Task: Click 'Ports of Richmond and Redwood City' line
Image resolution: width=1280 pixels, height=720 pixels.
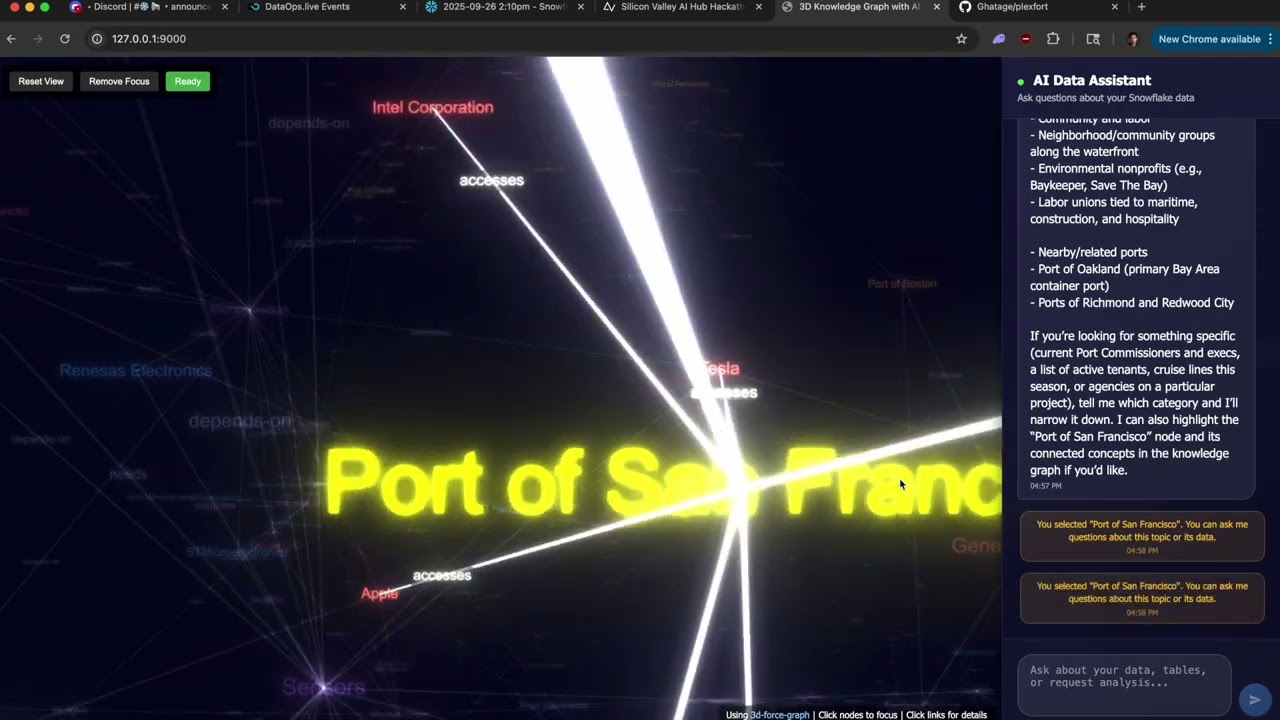Action: pos(1132,303)
